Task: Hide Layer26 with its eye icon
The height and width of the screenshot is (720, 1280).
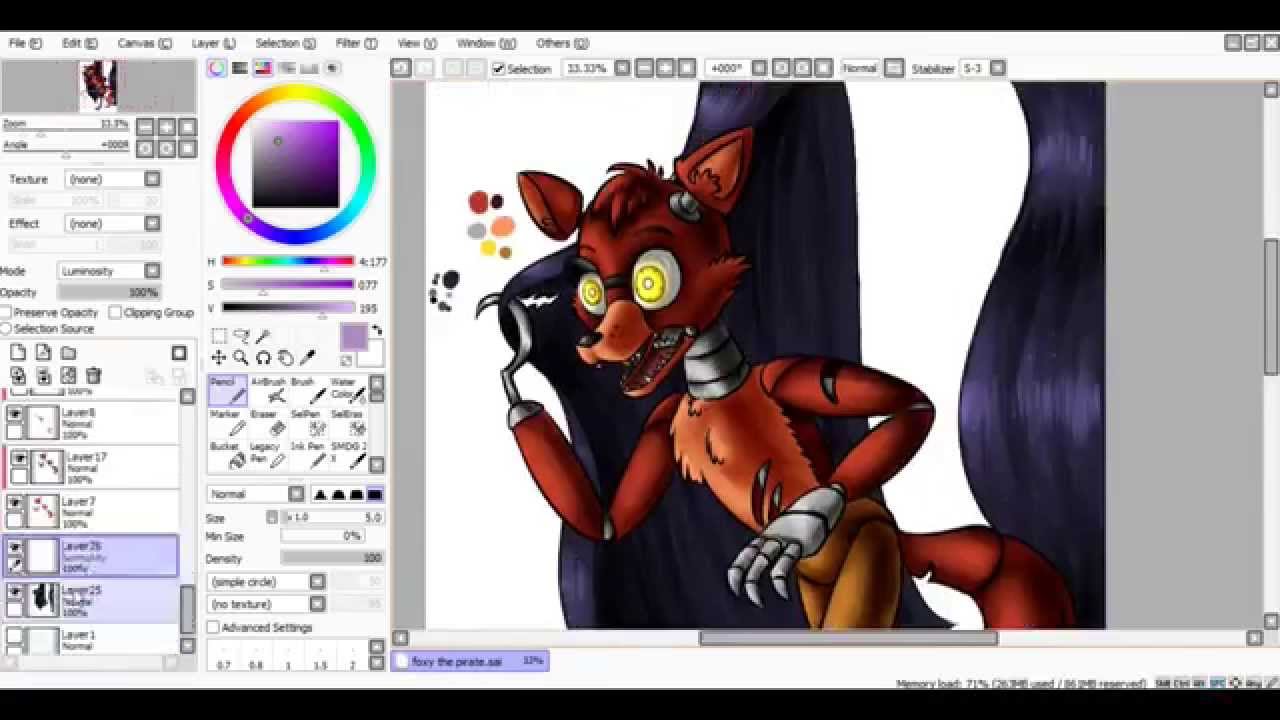Action: coord(15,548)
